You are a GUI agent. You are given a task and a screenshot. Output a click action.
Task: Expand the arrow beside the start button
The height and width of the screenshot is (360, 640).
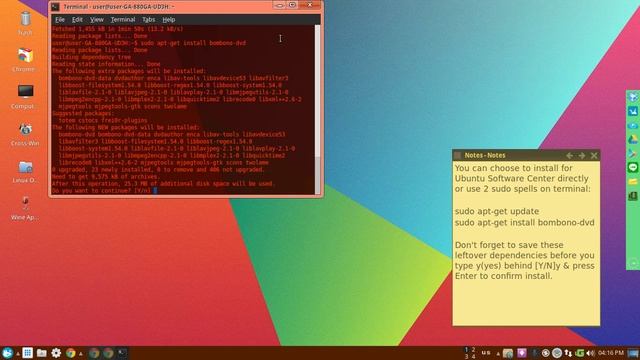18,353
